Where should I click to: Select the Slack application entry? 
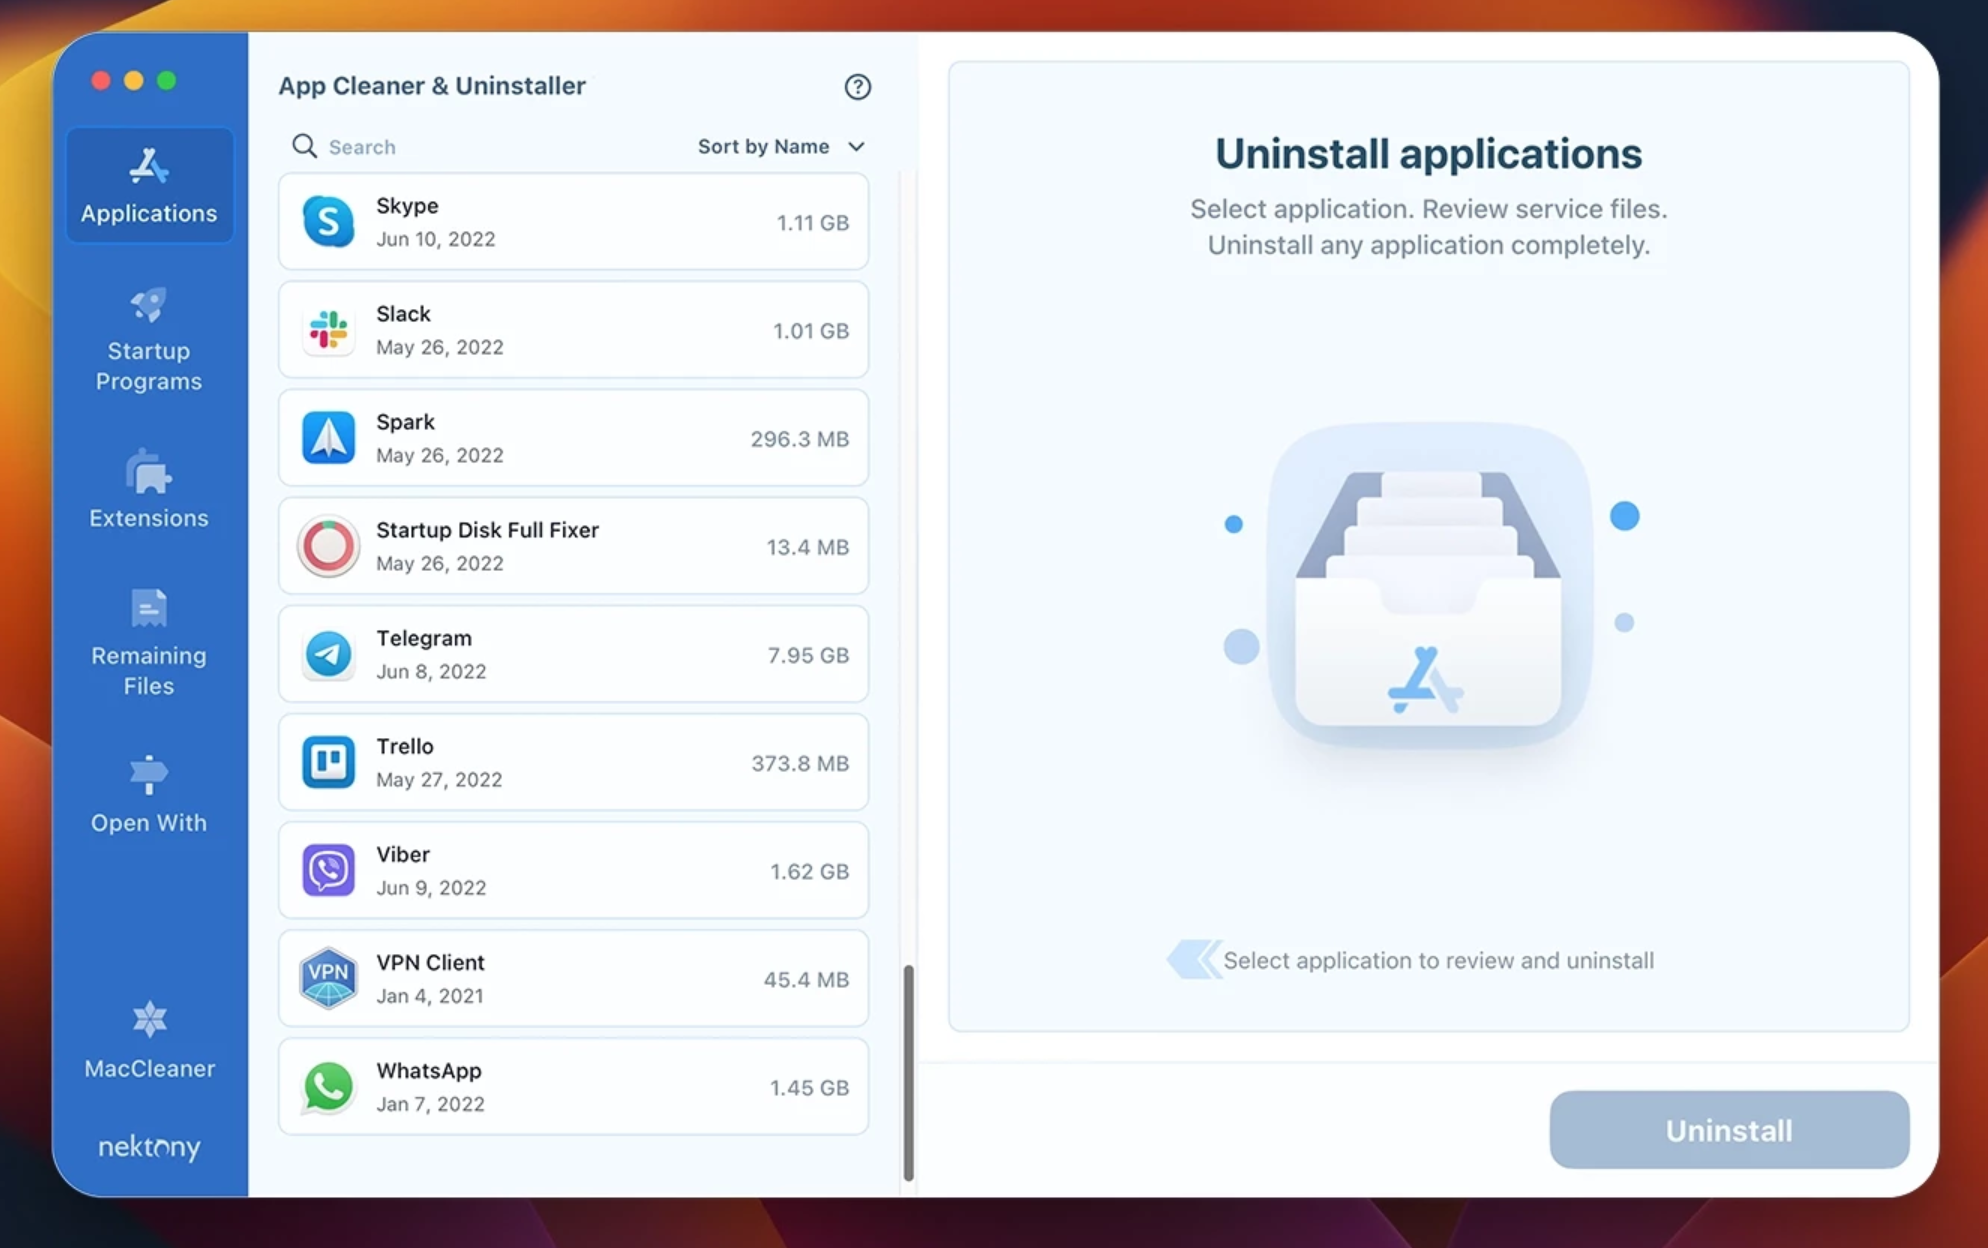click(575, 329)
